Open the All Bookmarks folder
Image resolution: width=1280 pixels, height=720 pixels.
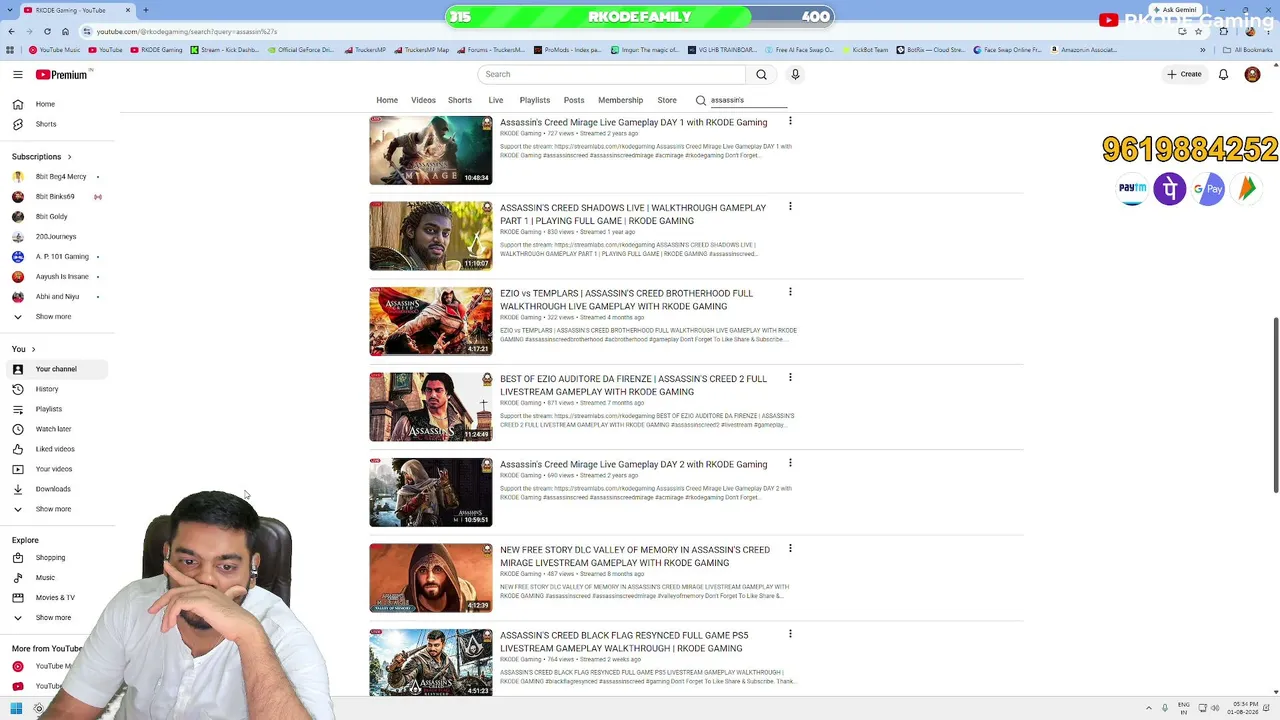coord(1249,49)
